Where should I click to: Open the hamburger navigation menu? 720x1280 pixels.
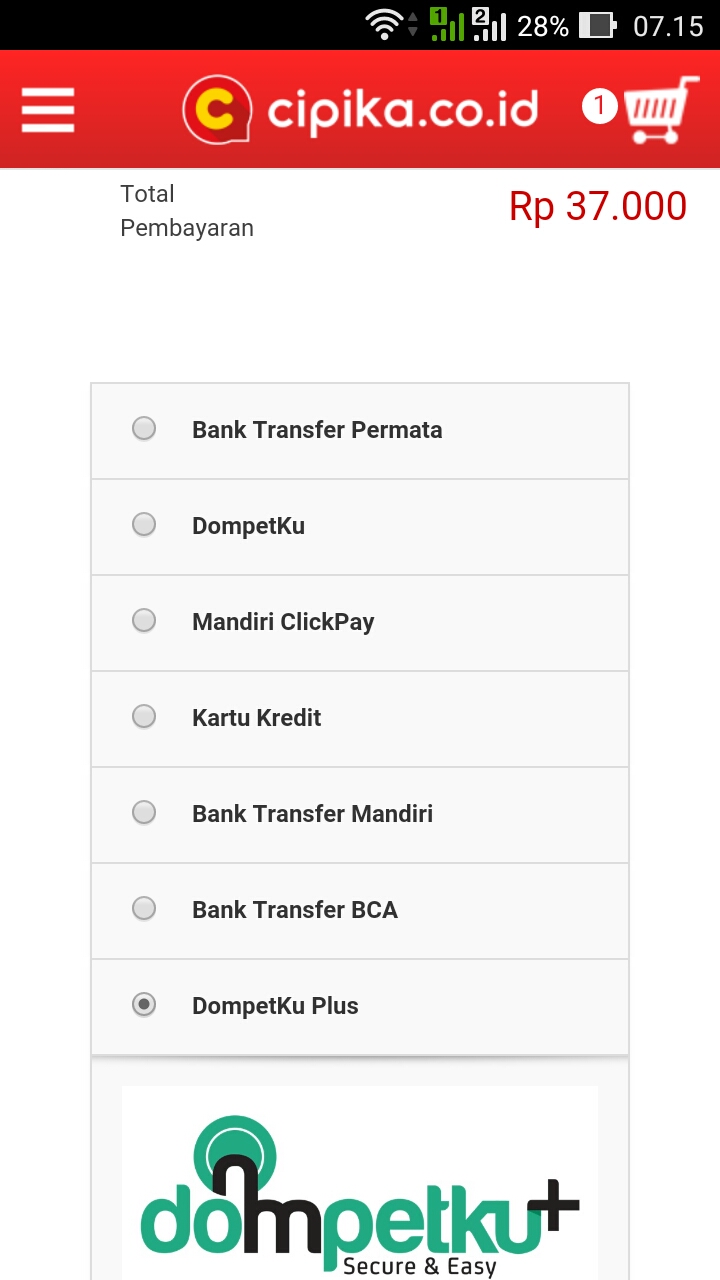click(x=48, y=109)
